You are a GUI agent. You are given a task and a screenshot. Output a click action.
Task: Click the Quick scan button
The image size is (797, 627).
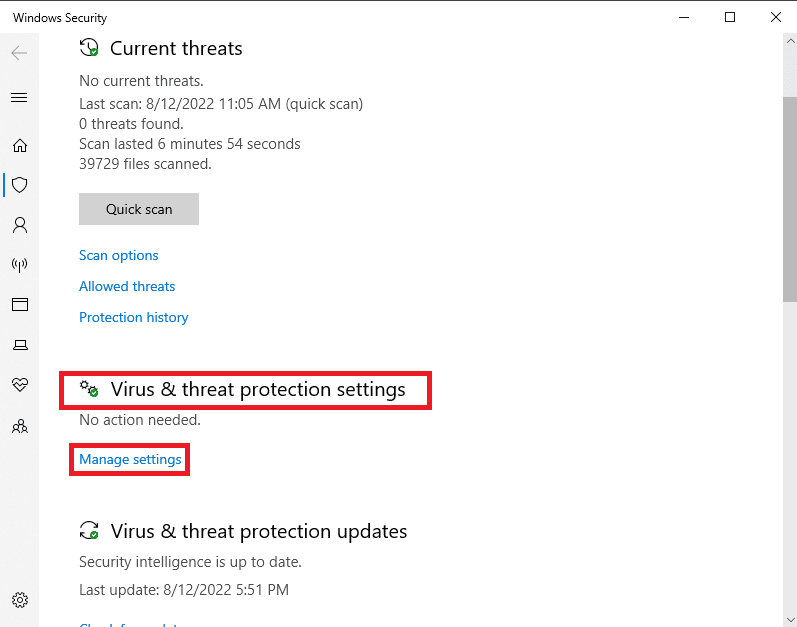point(139,209)
